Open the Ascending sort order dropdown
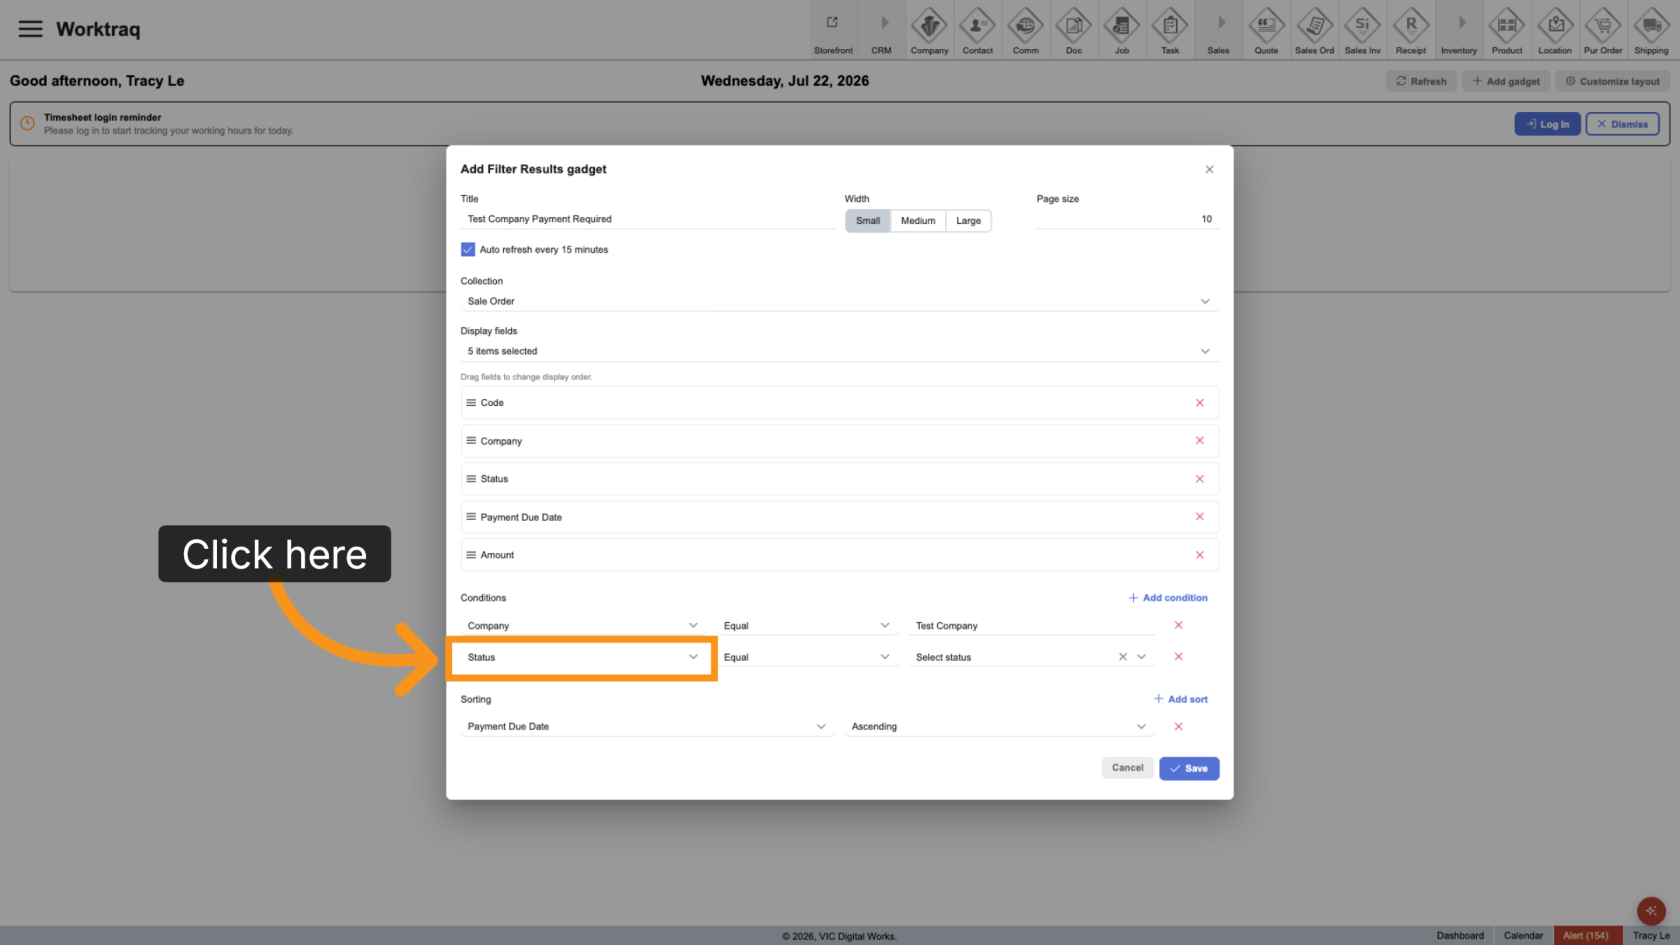Viewport: 1680px width, 945px height. click(x=999, y=727)
